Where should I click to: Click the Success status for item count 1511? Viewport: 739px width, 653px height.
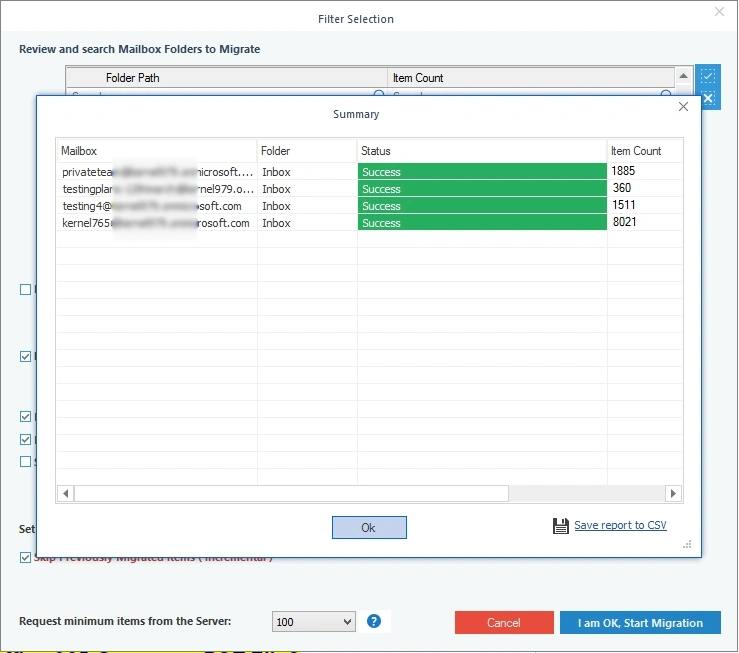[482, 206]
